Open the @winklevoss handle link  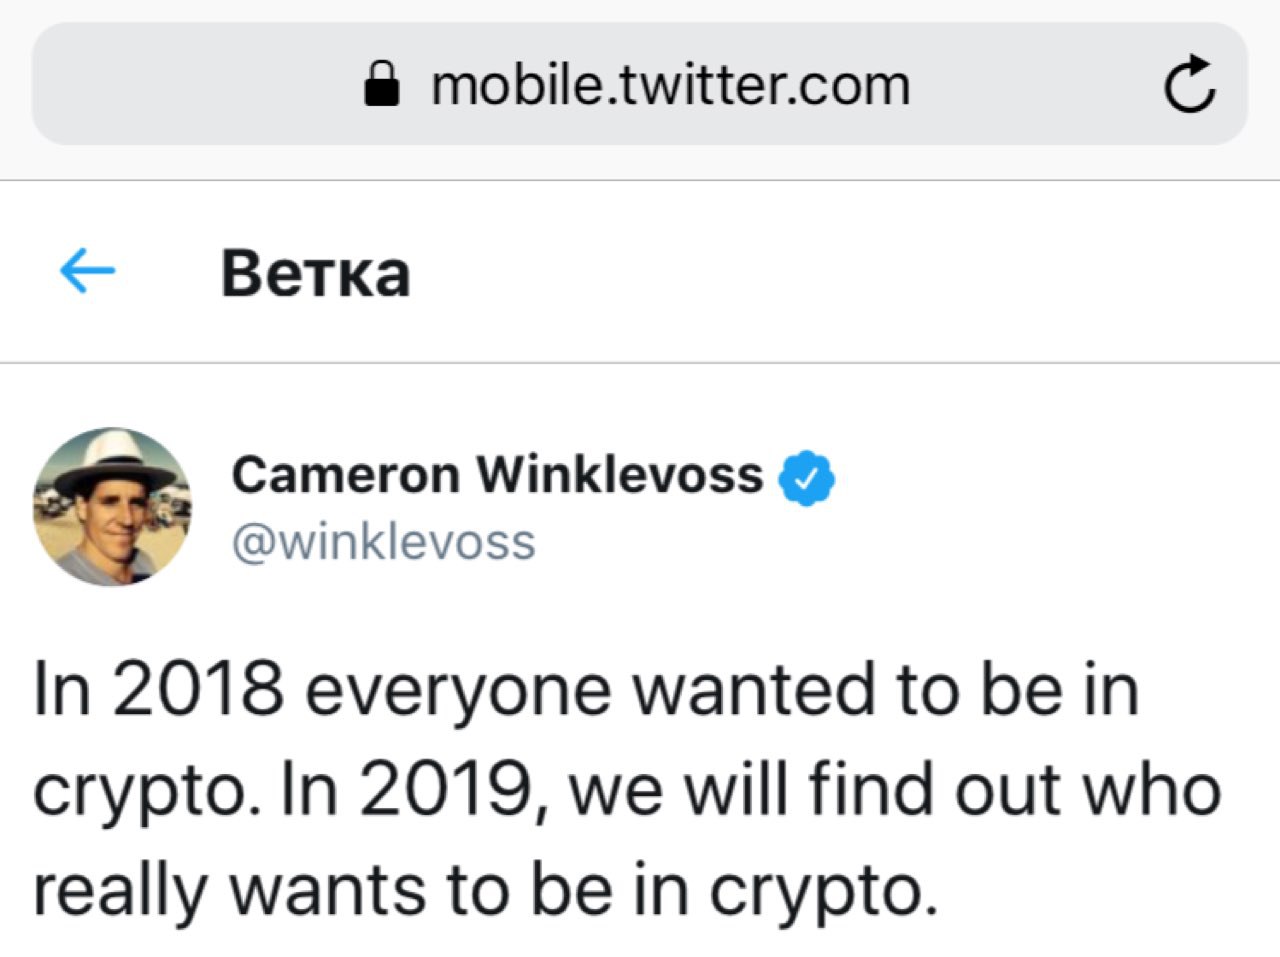point(384,543)
